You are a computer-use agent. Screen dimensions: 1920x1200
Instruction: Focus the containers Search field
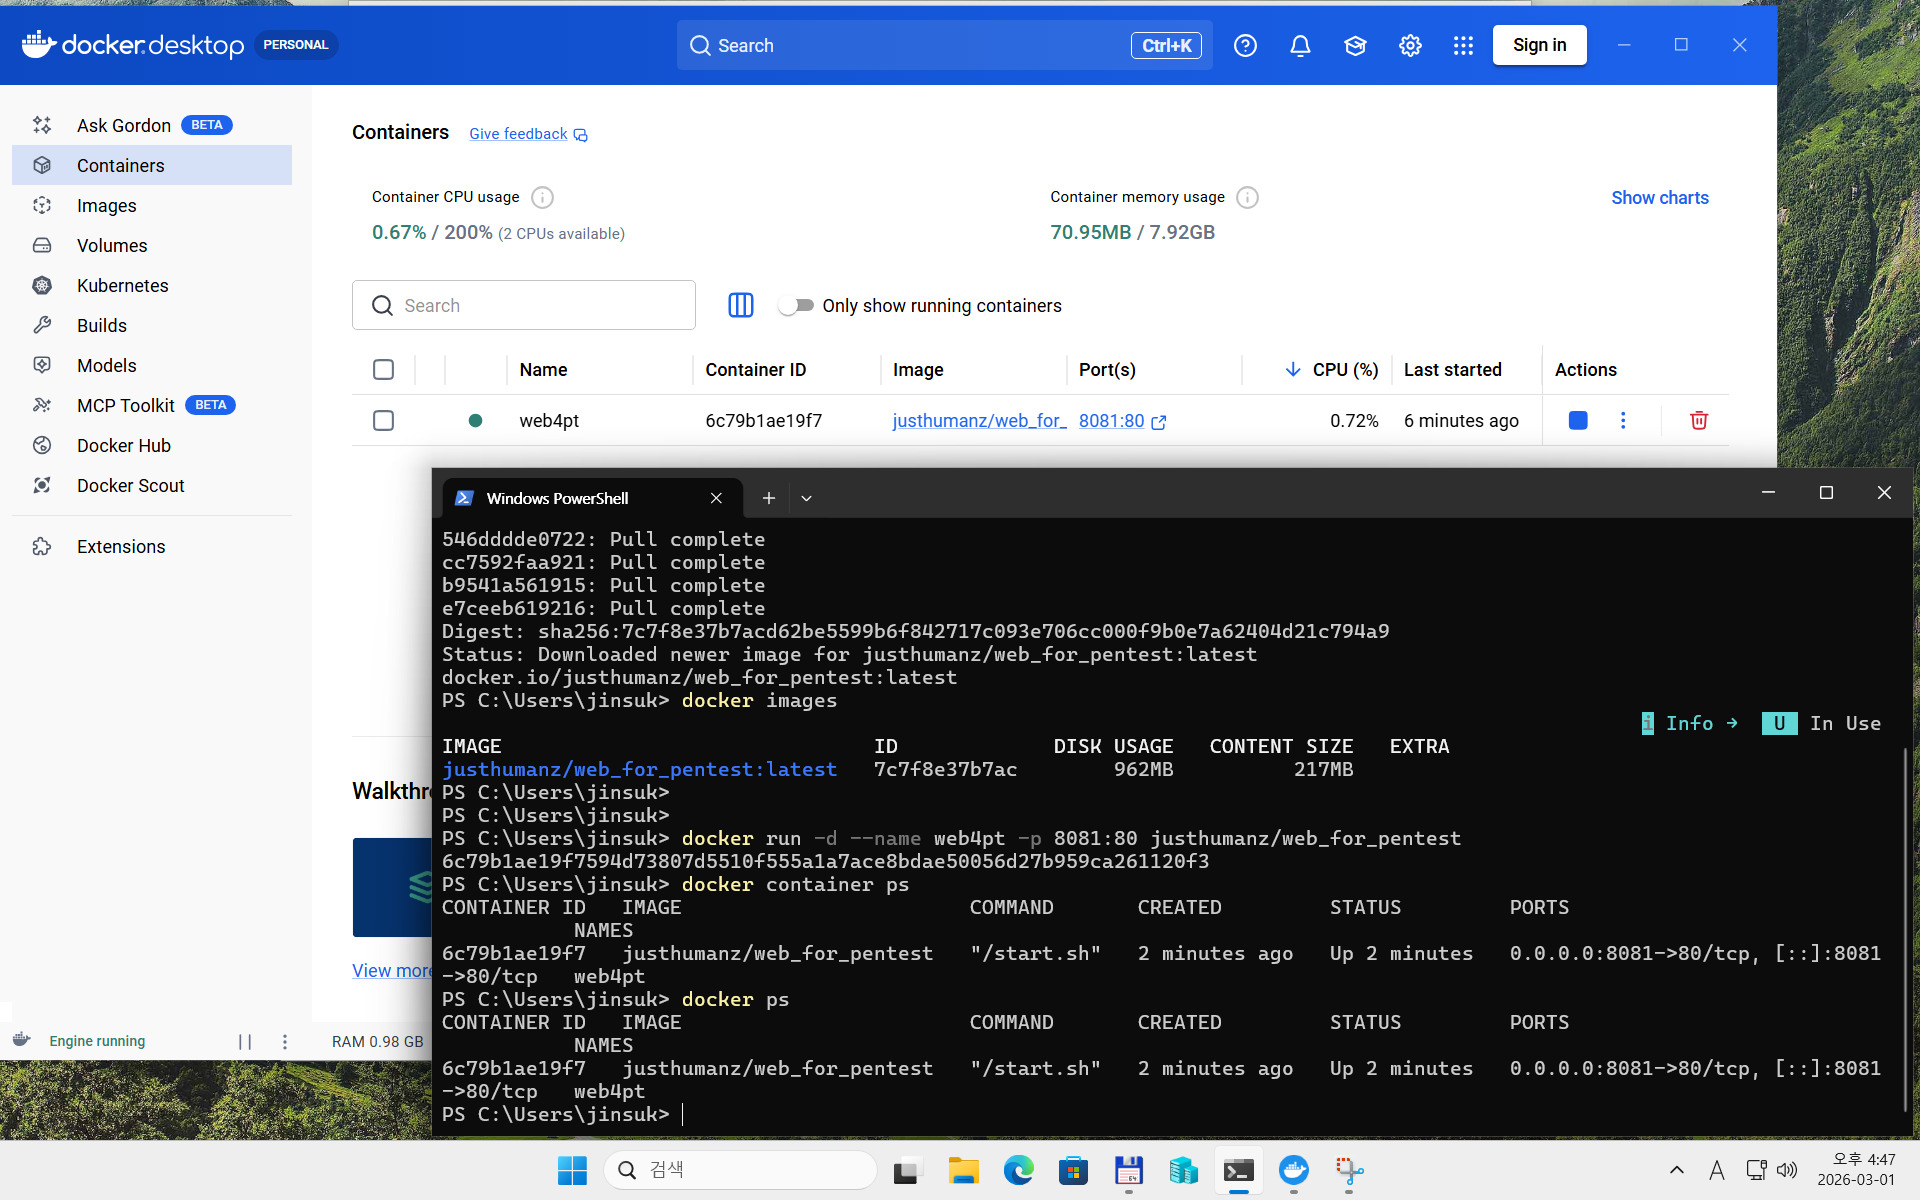click(x=523, y=305)
